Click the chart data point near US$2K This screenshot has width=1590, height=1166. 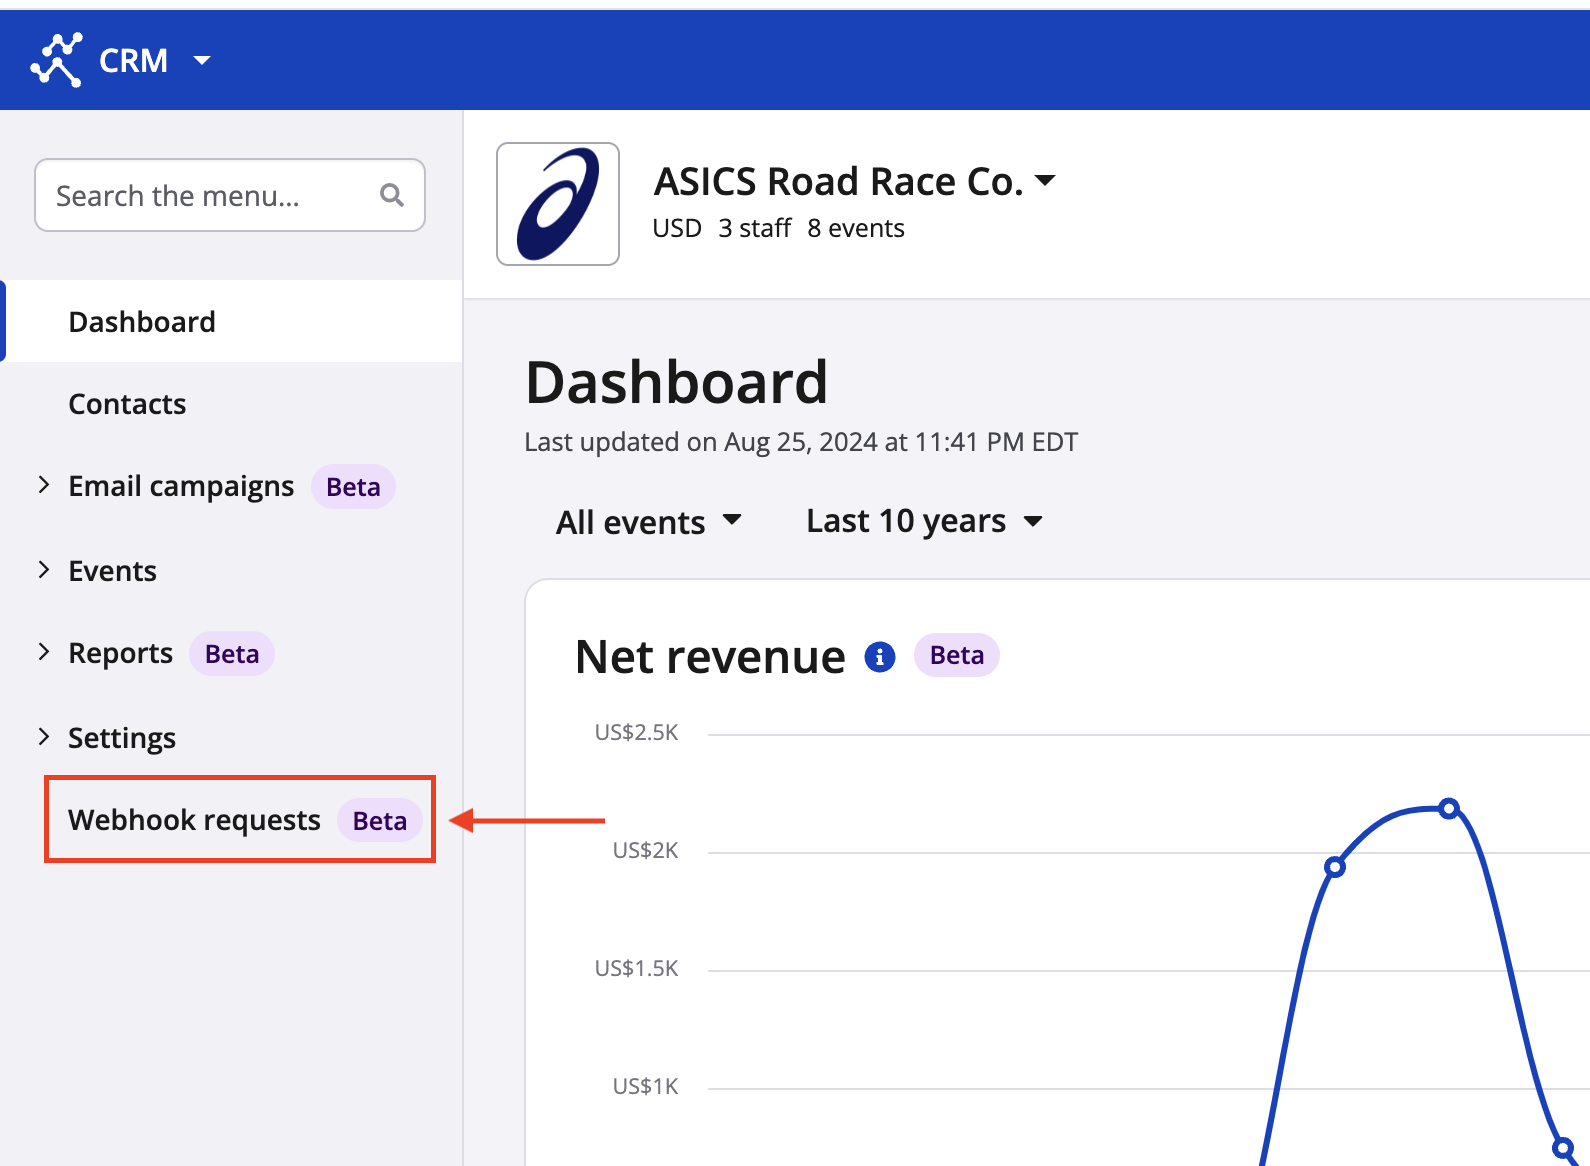click(1334, 867)
